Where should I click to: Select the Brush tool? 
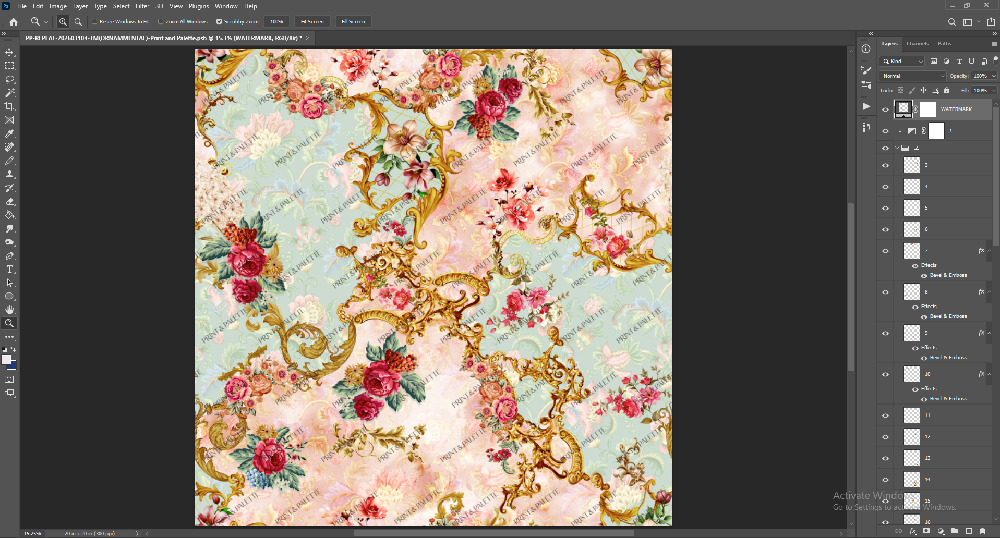pos(10,161)
